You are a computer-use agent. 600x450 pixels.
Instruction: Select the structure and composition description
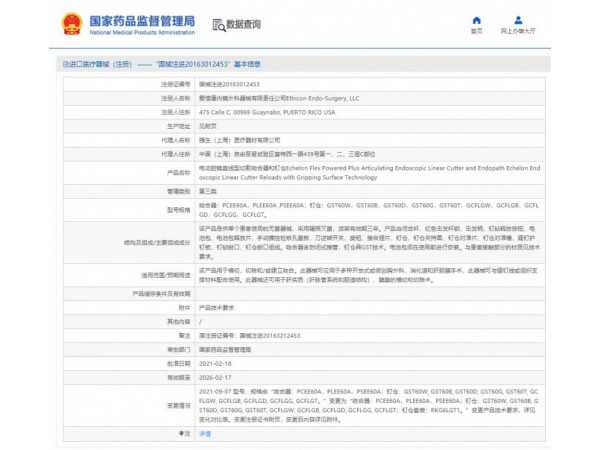tap(370, 243)
